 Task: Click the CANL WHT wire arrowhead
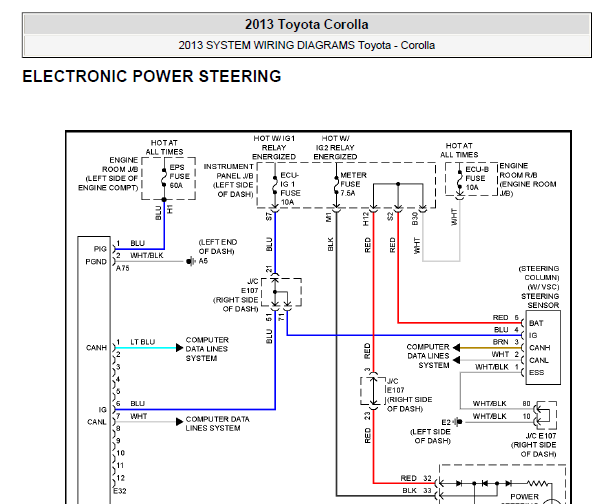179,422
